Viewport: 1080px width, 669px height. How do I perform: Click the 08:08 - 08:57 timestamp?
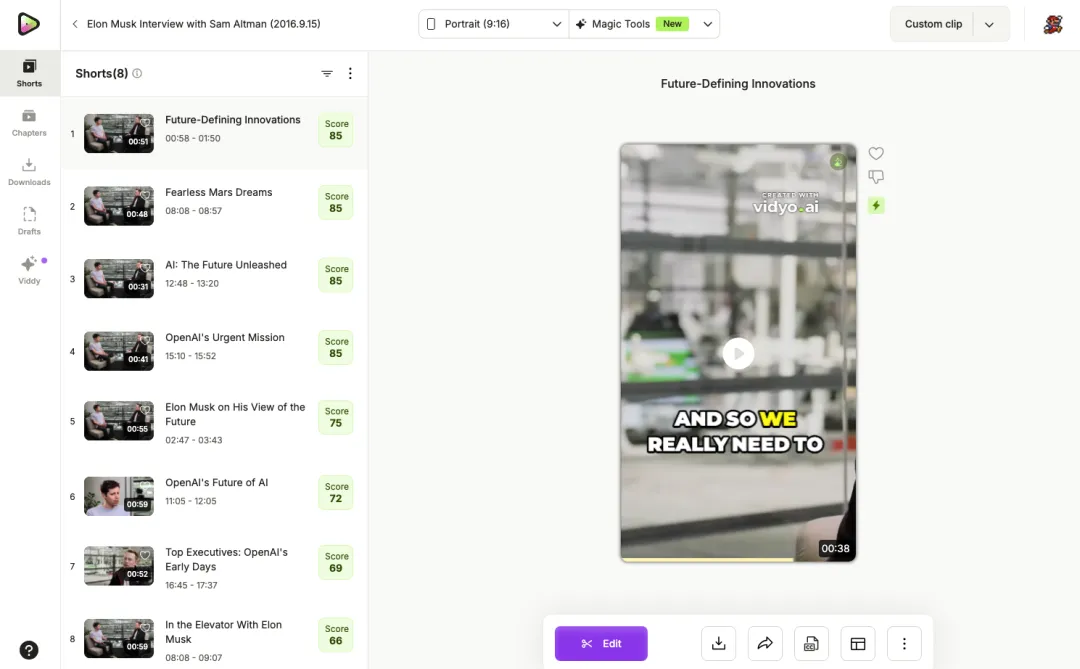[193, 211]
